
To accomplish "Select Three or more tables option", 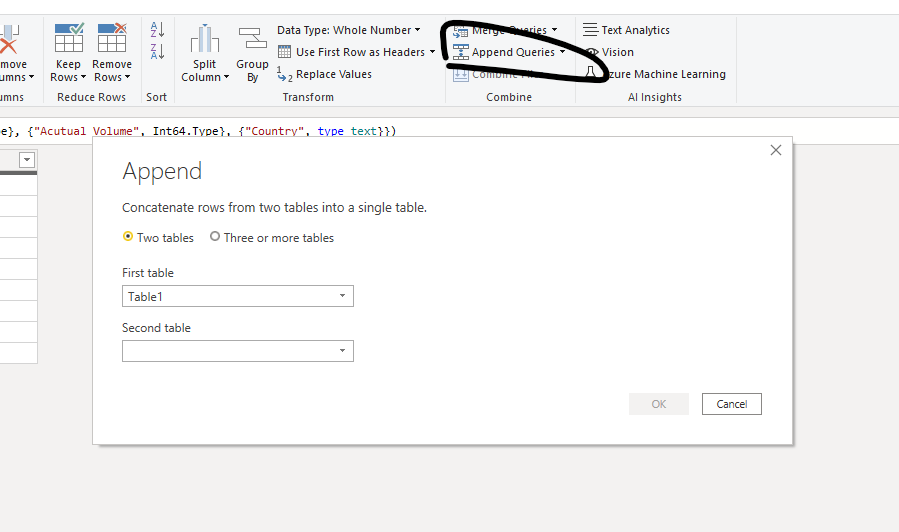I will (215, 236).
